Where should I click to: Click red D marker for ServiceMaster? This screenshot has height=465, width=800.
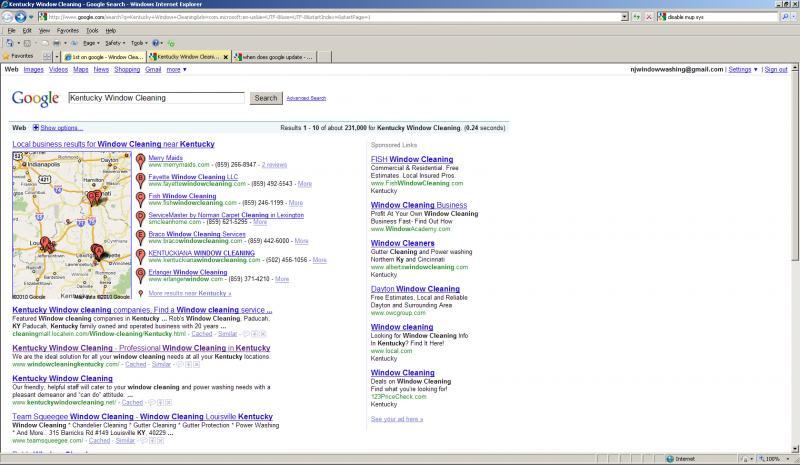click(141, 218)
